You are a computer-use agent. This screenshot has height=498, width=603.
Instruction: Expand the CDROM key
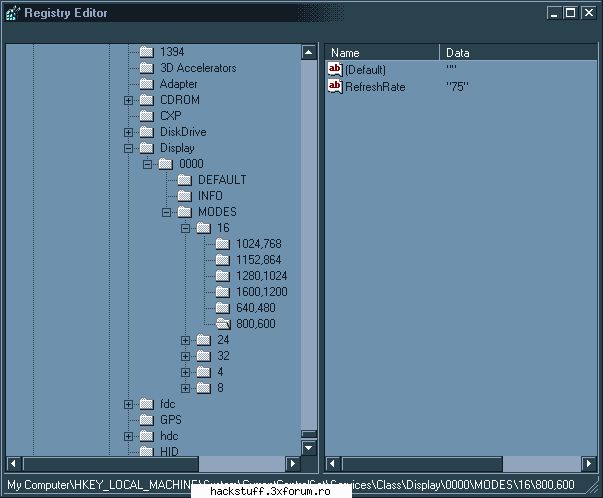pos(128,100)
